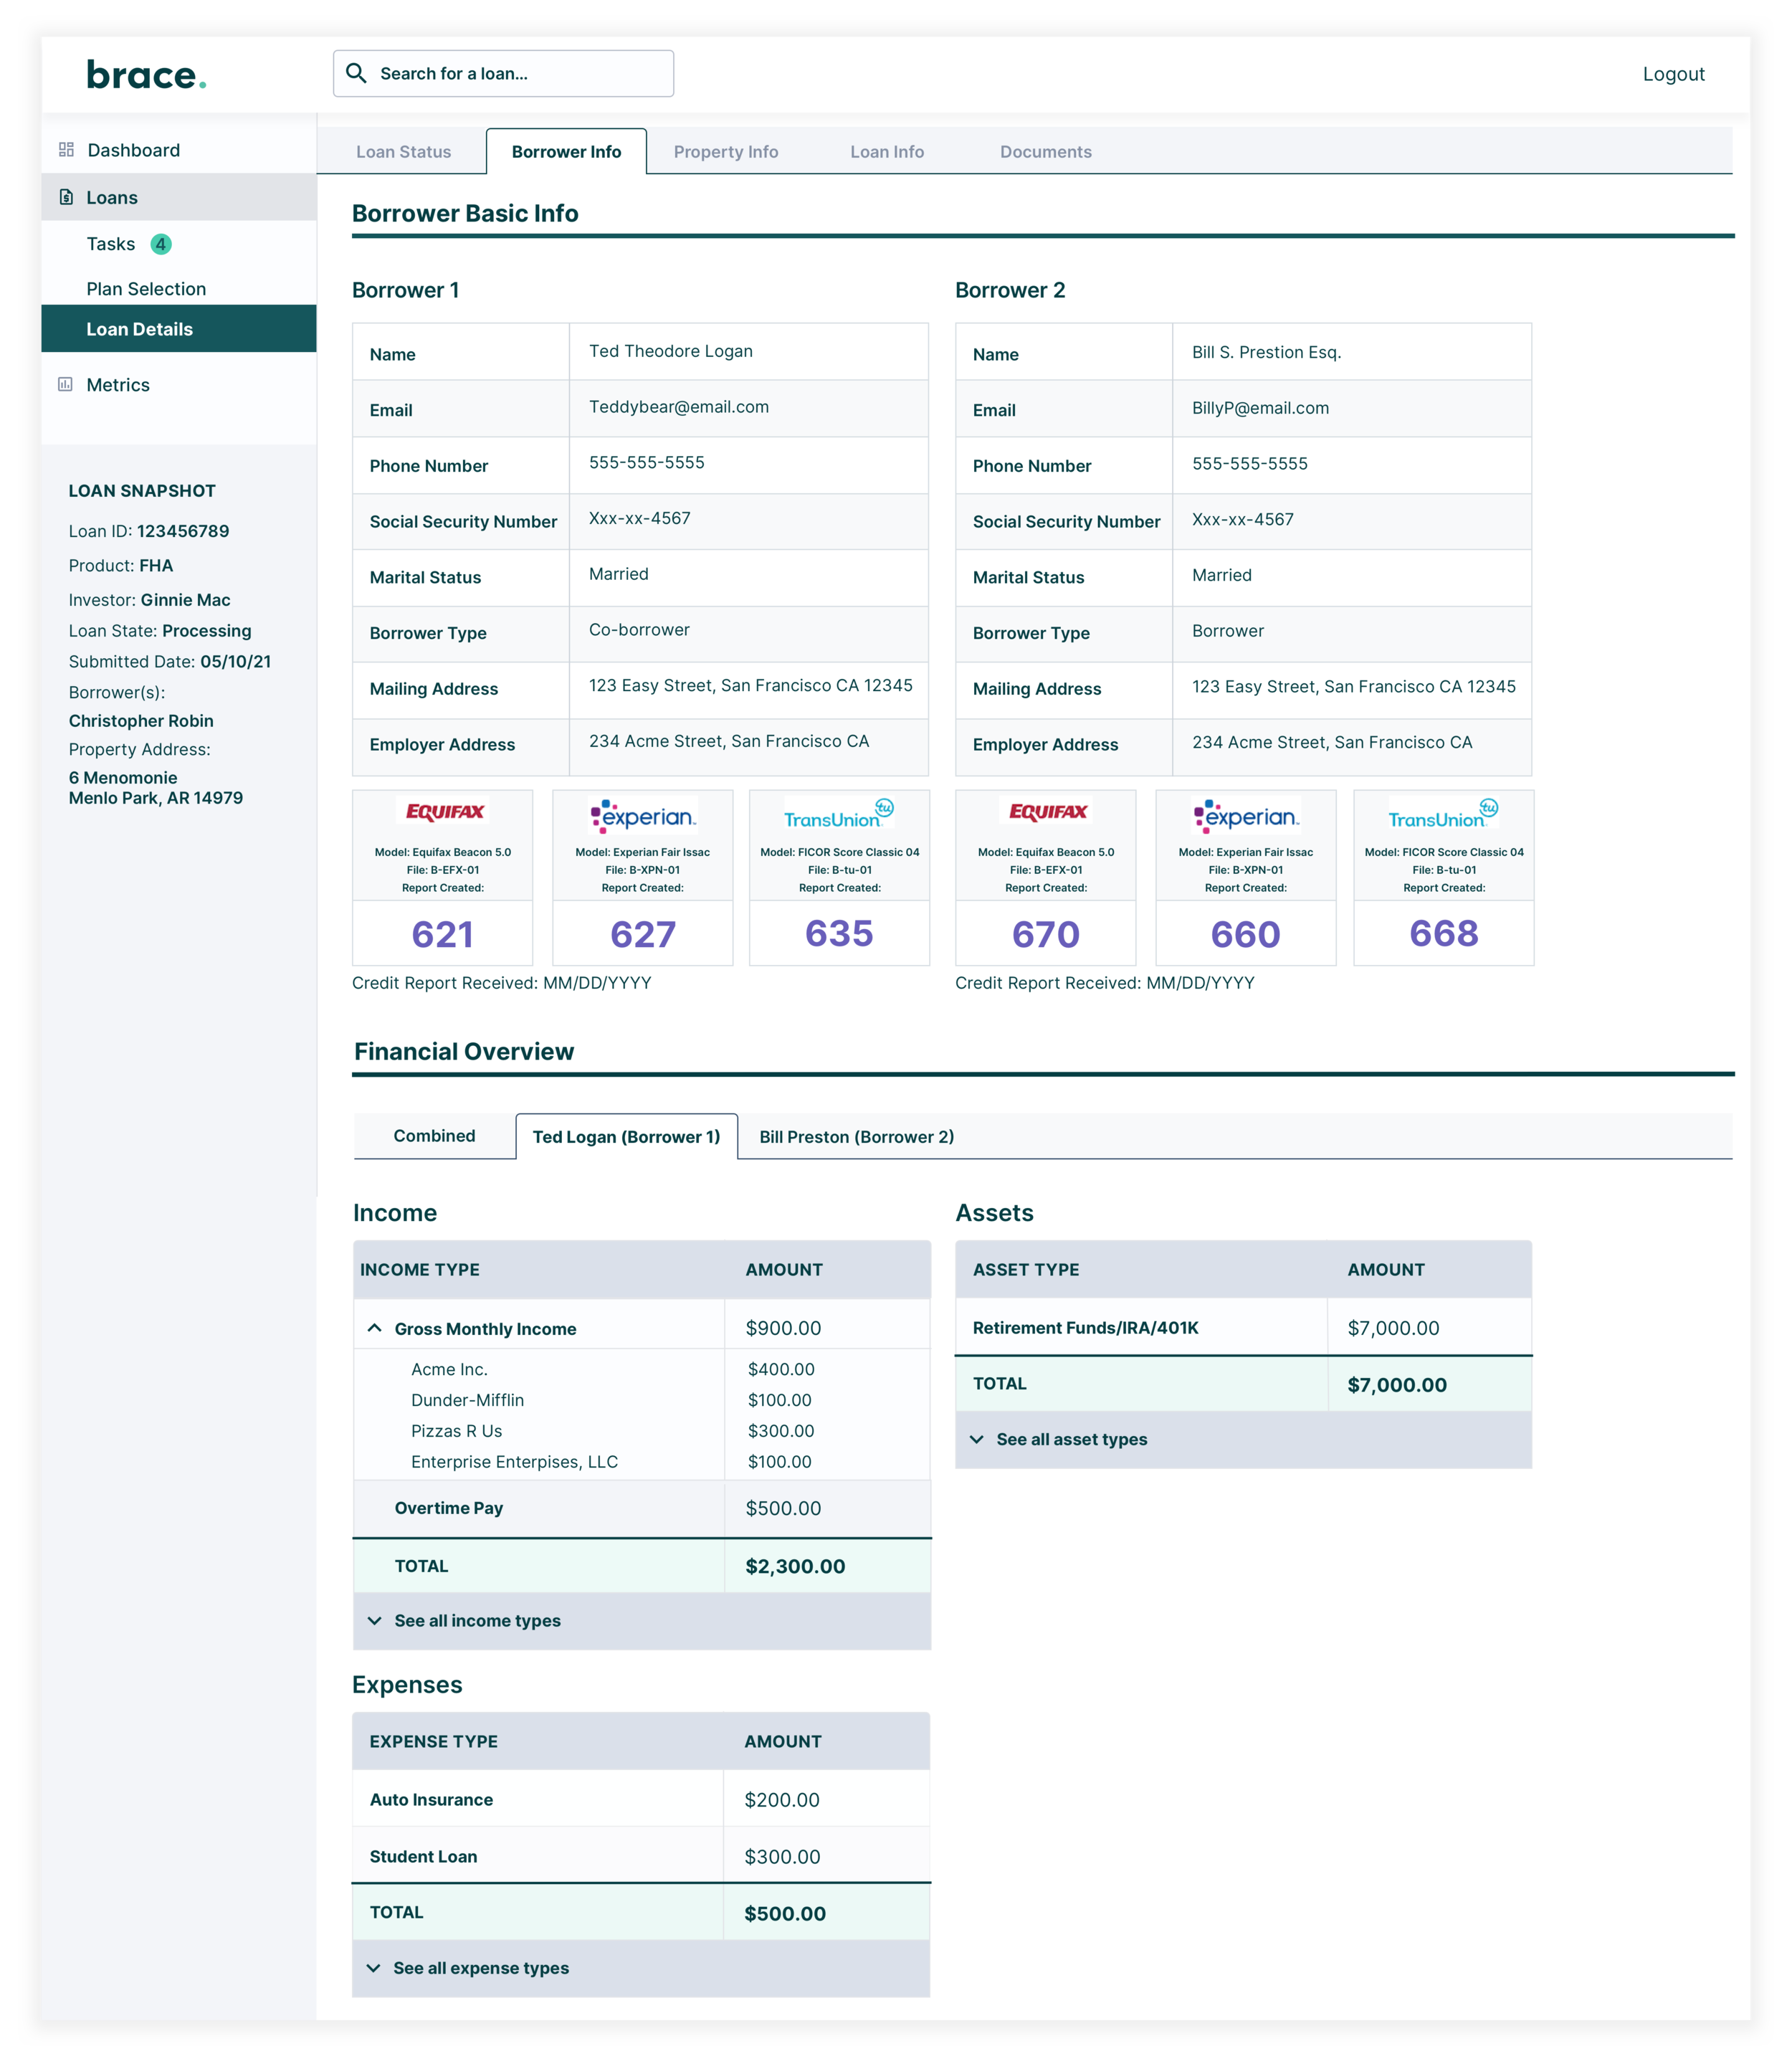This screenshot has width=1792, height=2064.
Task: Collapse the Gross Monthly Income row
Action: pos(375,1328)
